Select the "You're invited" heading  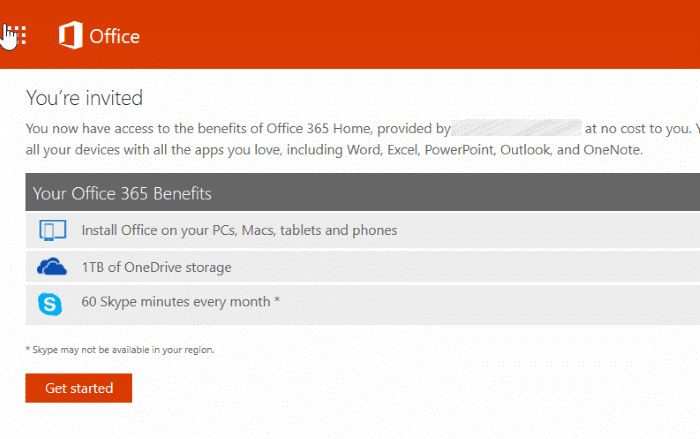tap(84, 98)
